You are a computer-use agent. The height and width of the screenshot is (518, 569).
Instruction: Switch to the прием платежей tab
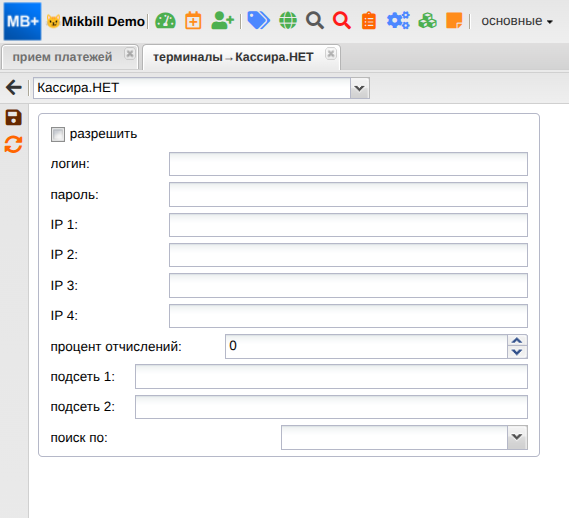62,57
